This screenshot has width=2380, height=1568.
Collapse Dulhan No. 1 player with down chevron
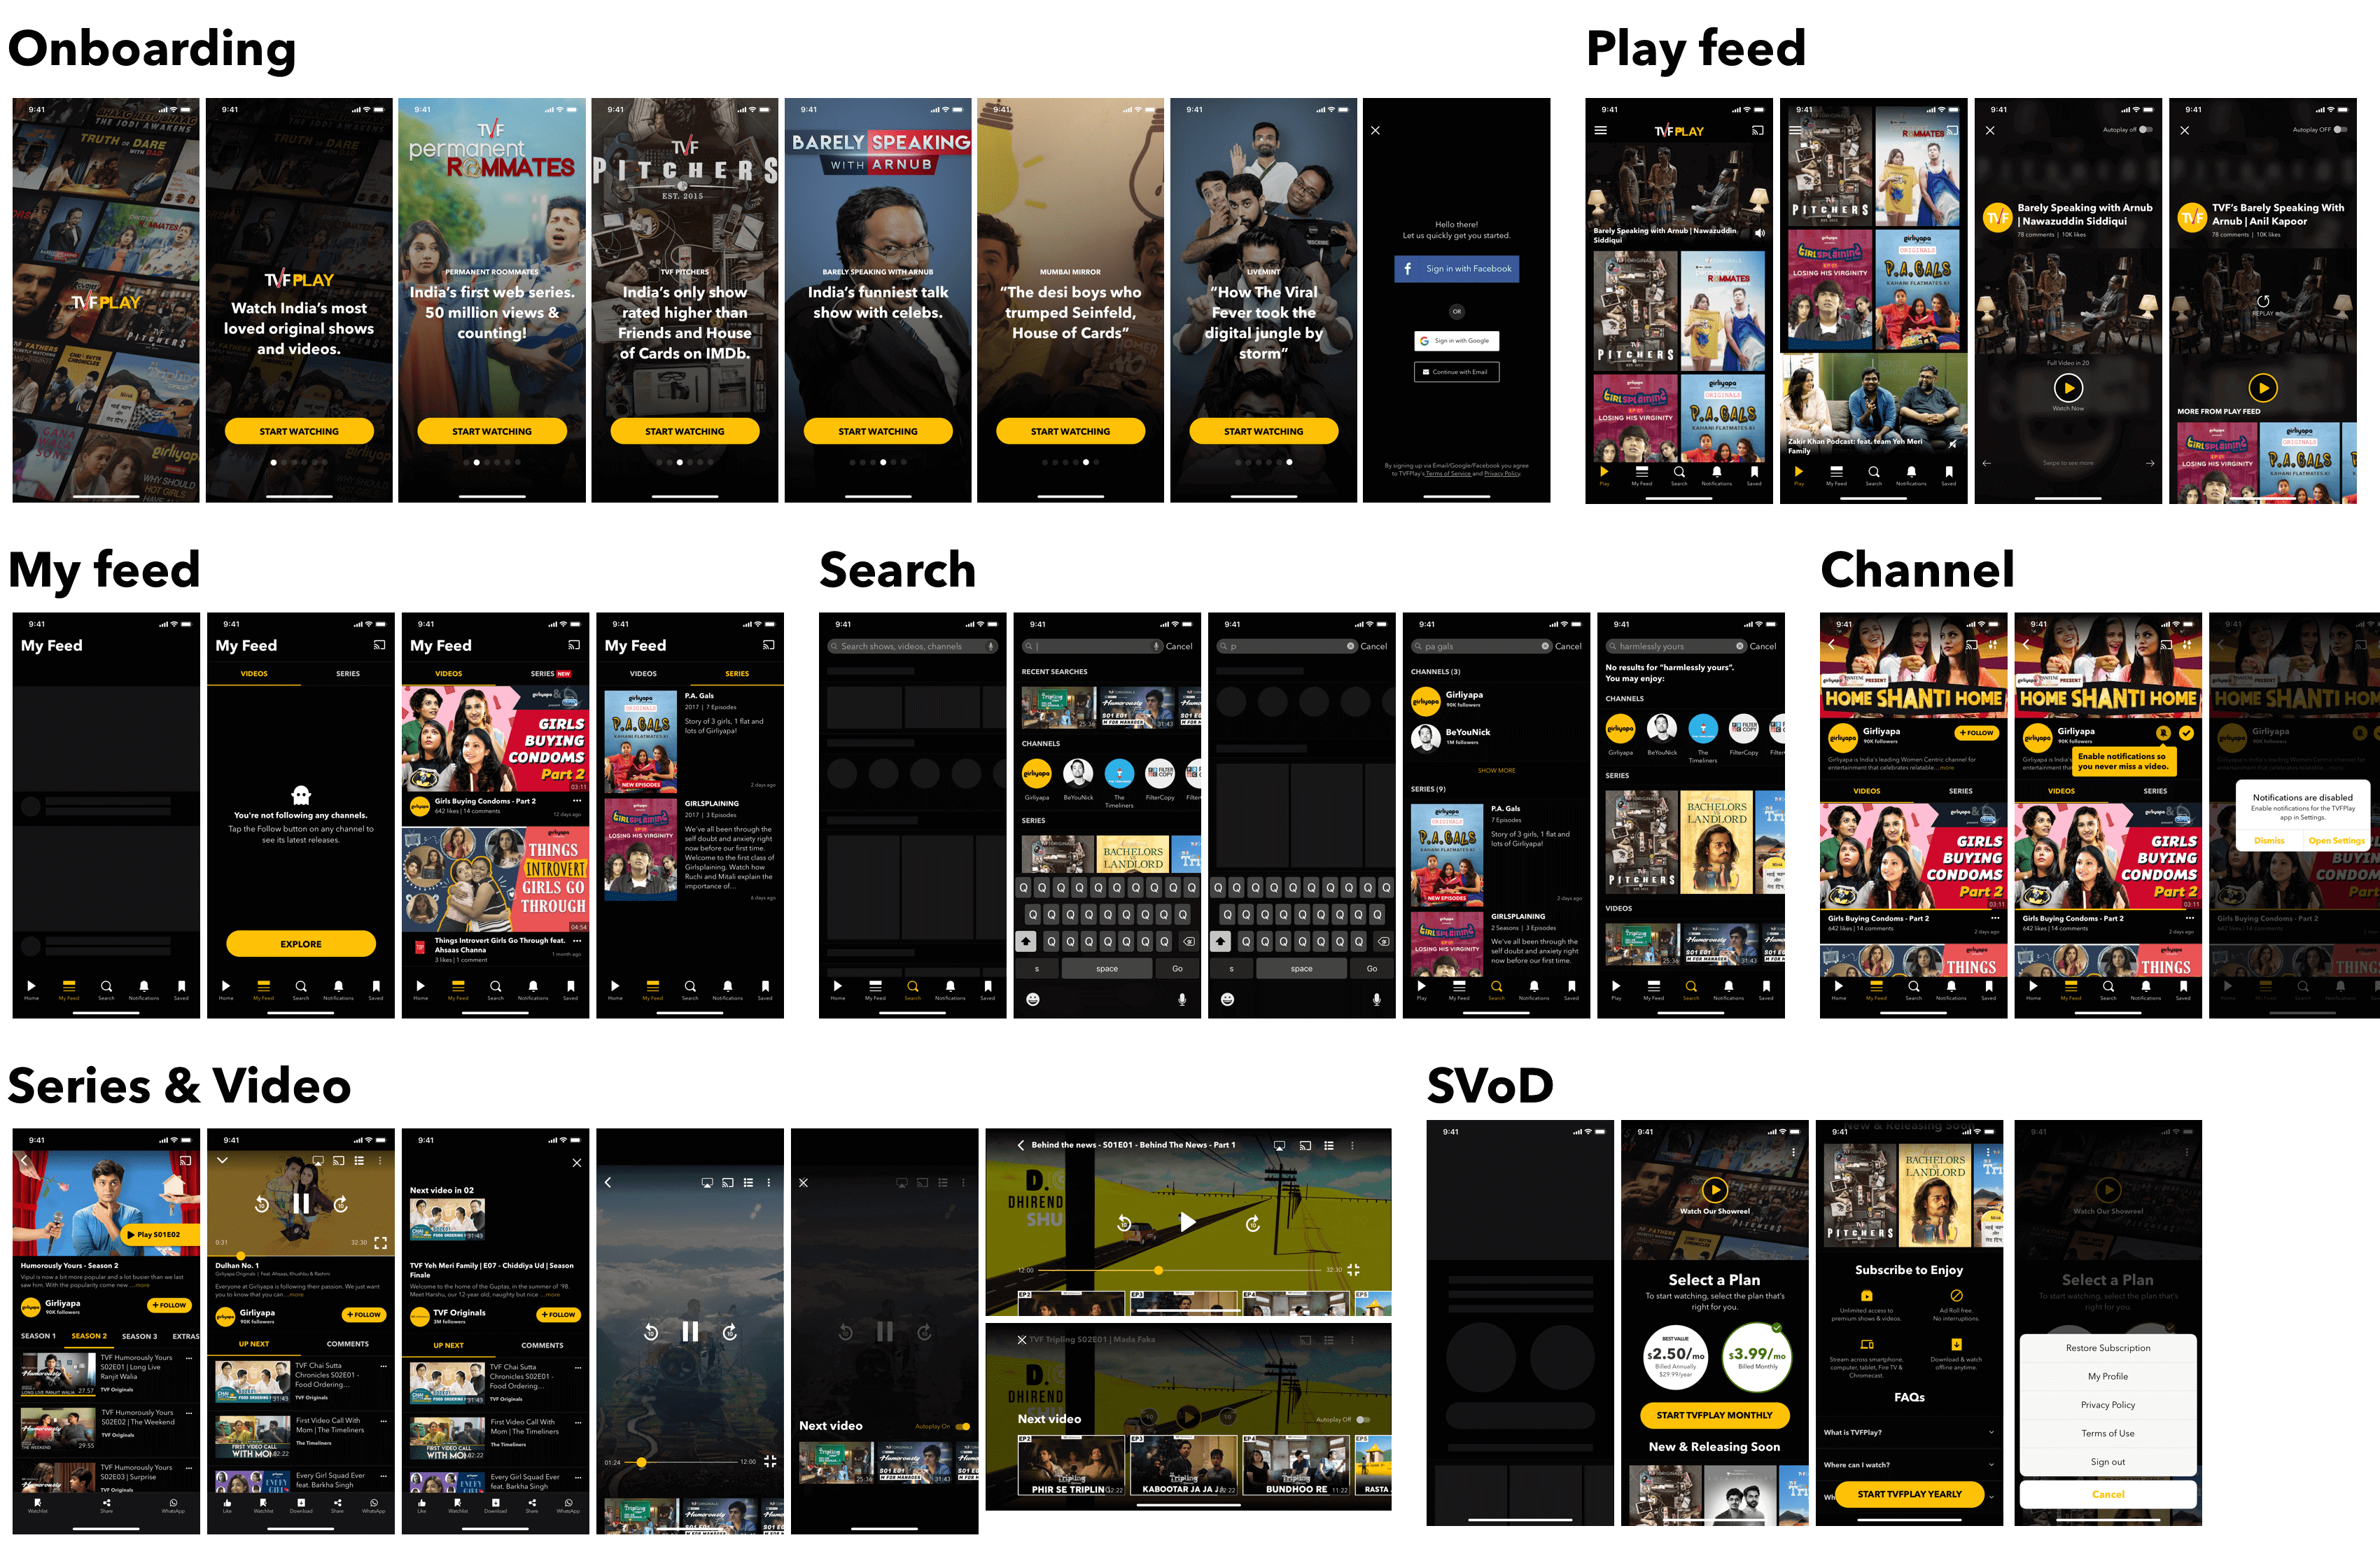tap(222, 1160)
